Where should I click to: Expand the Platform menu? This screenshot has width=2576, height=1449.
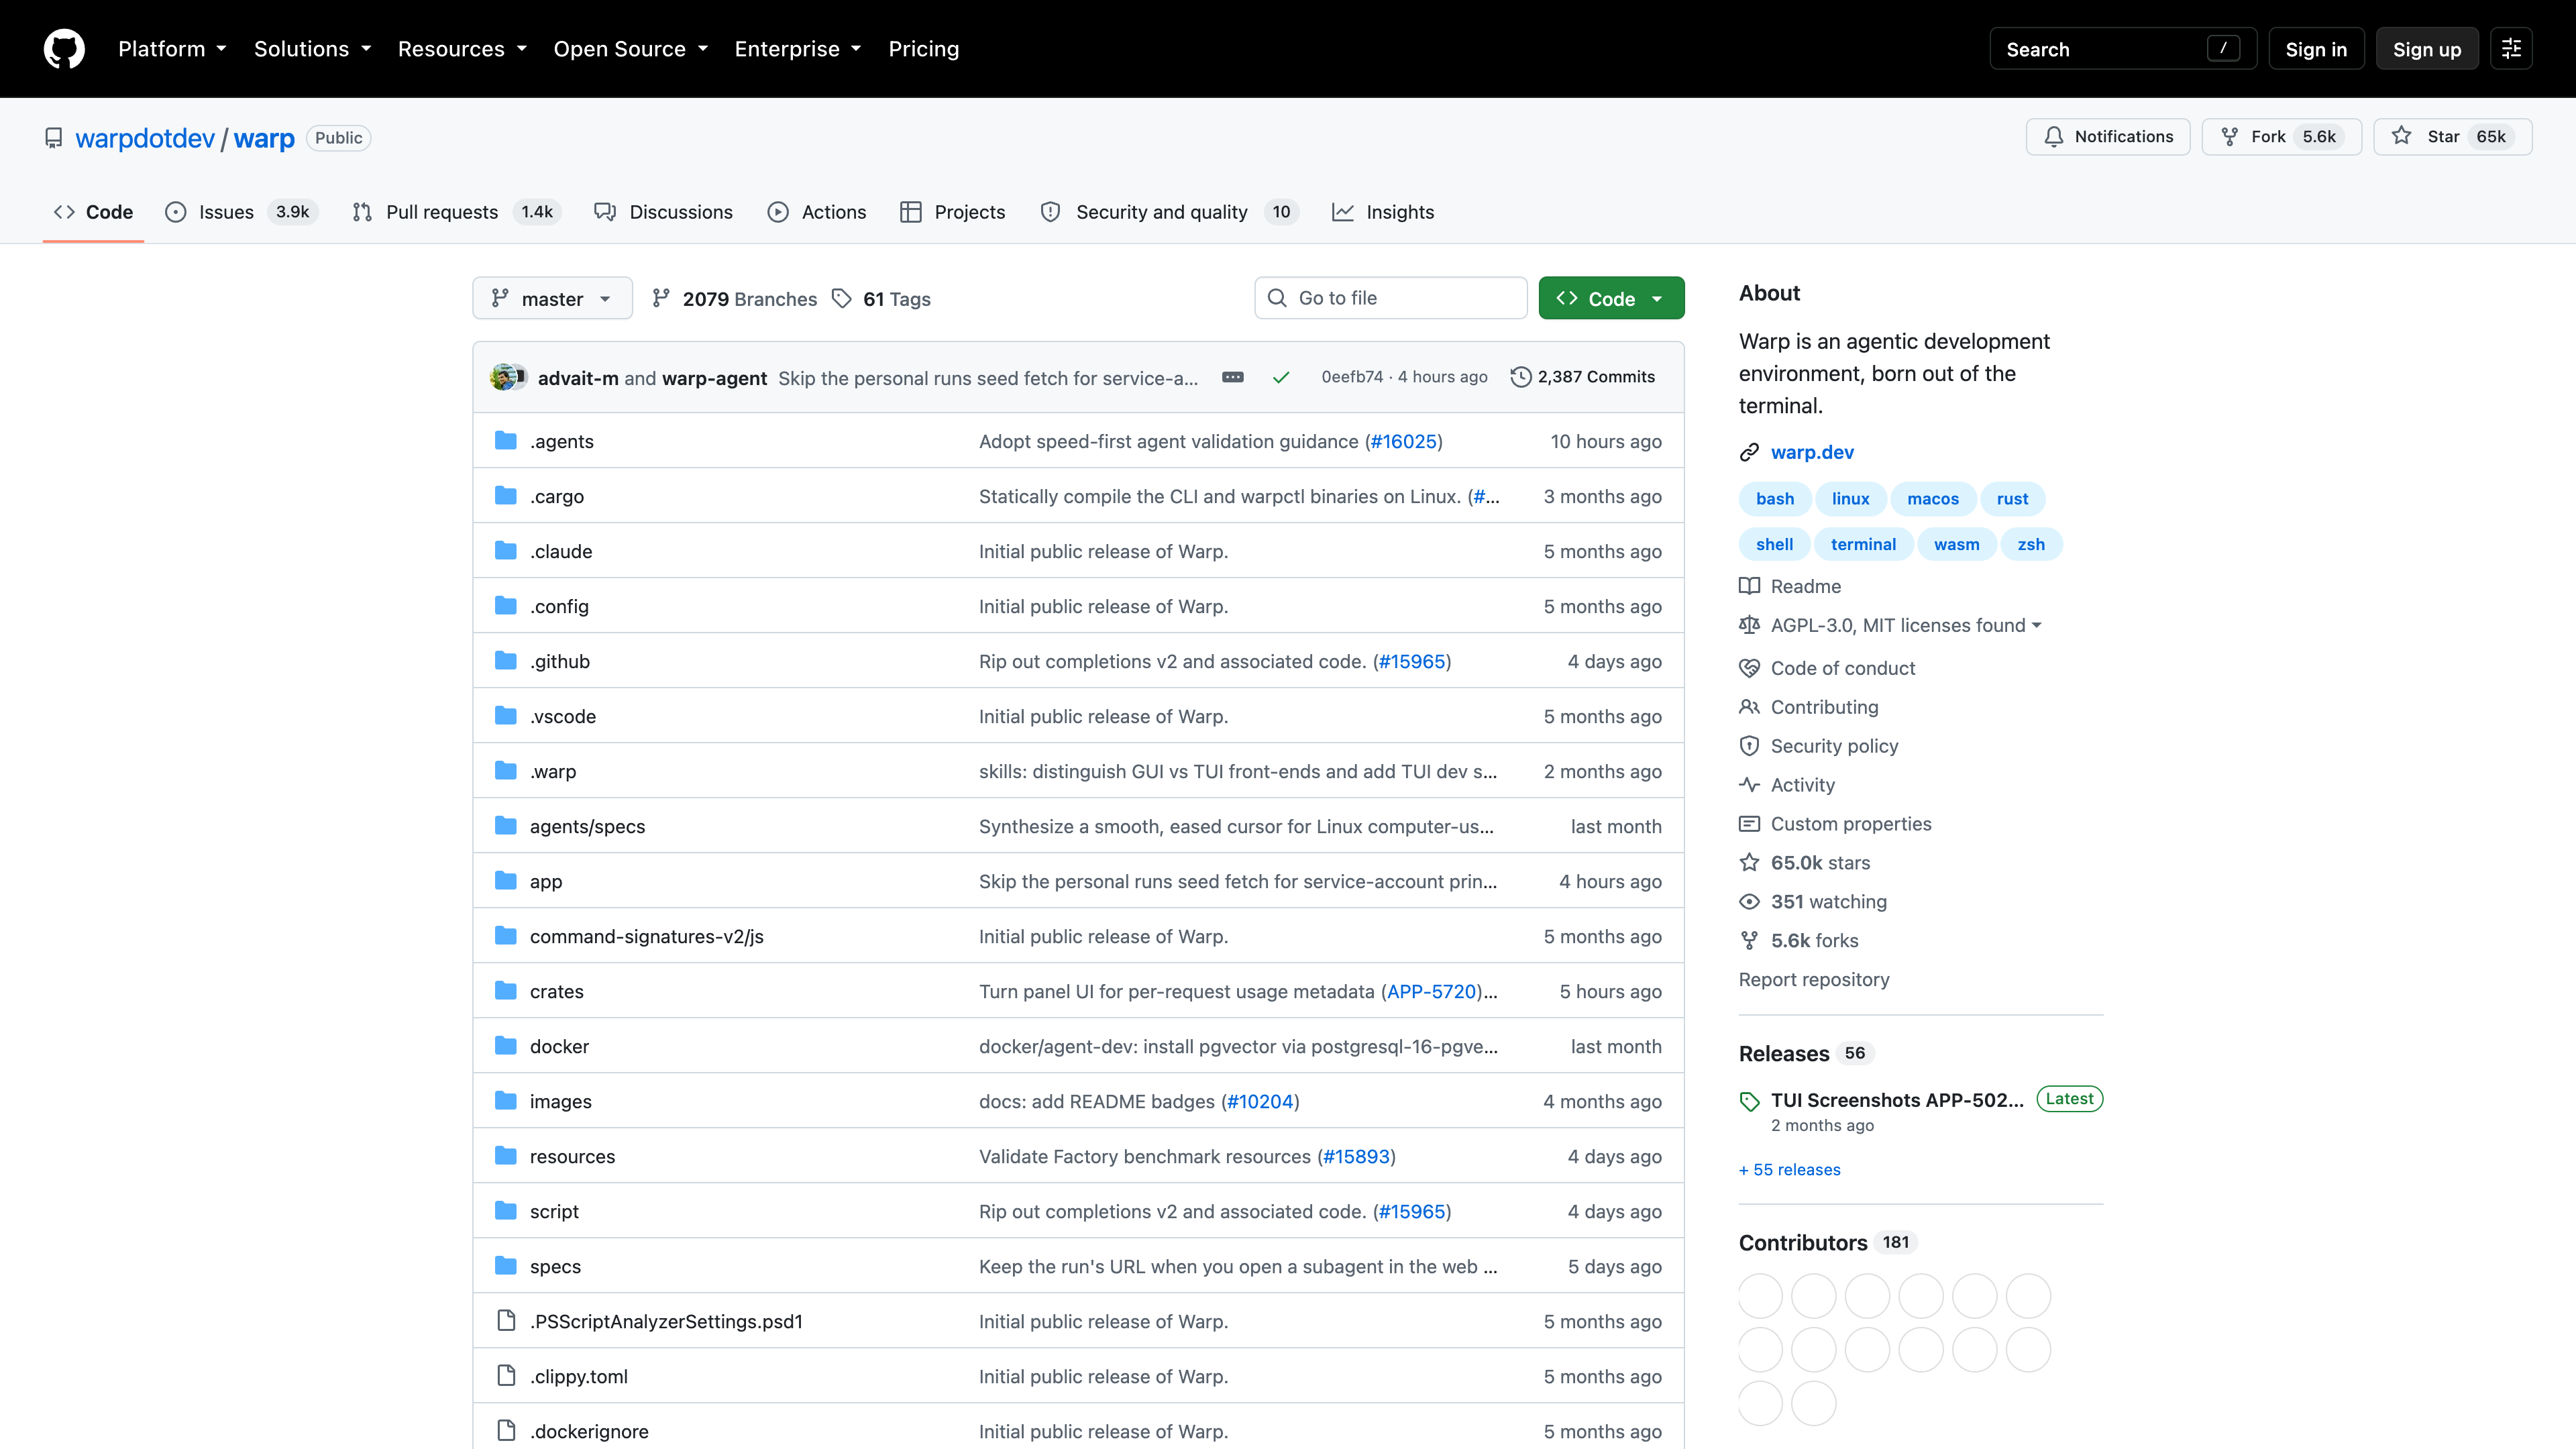[172, 49]
